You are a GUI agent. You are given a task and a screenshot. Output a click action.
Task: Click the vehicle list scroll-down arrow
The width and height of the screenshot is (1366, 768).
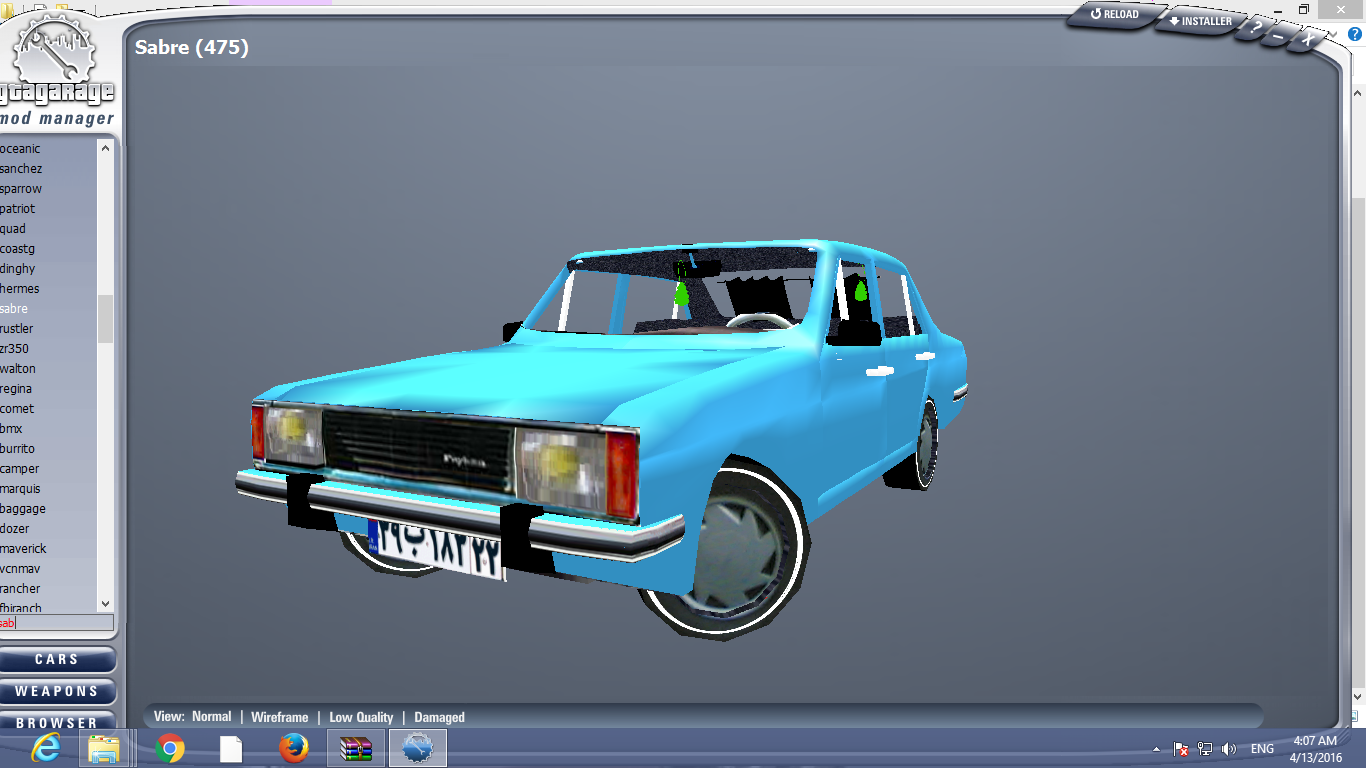pyautogui.click(x=105, y=604)
